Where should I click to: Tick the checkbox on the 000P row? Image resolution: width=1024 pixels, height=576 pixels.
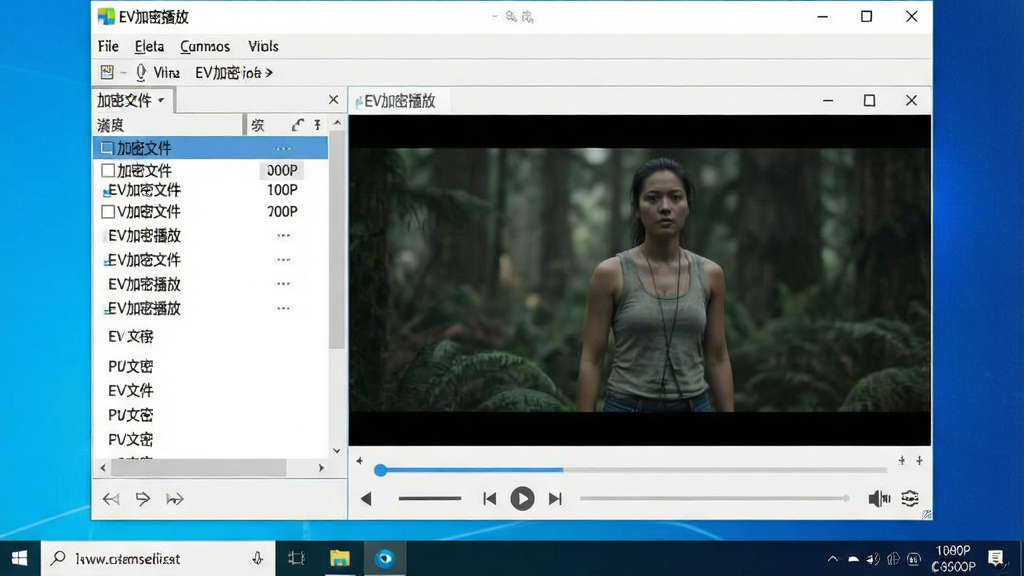click(x=108, y=170)
